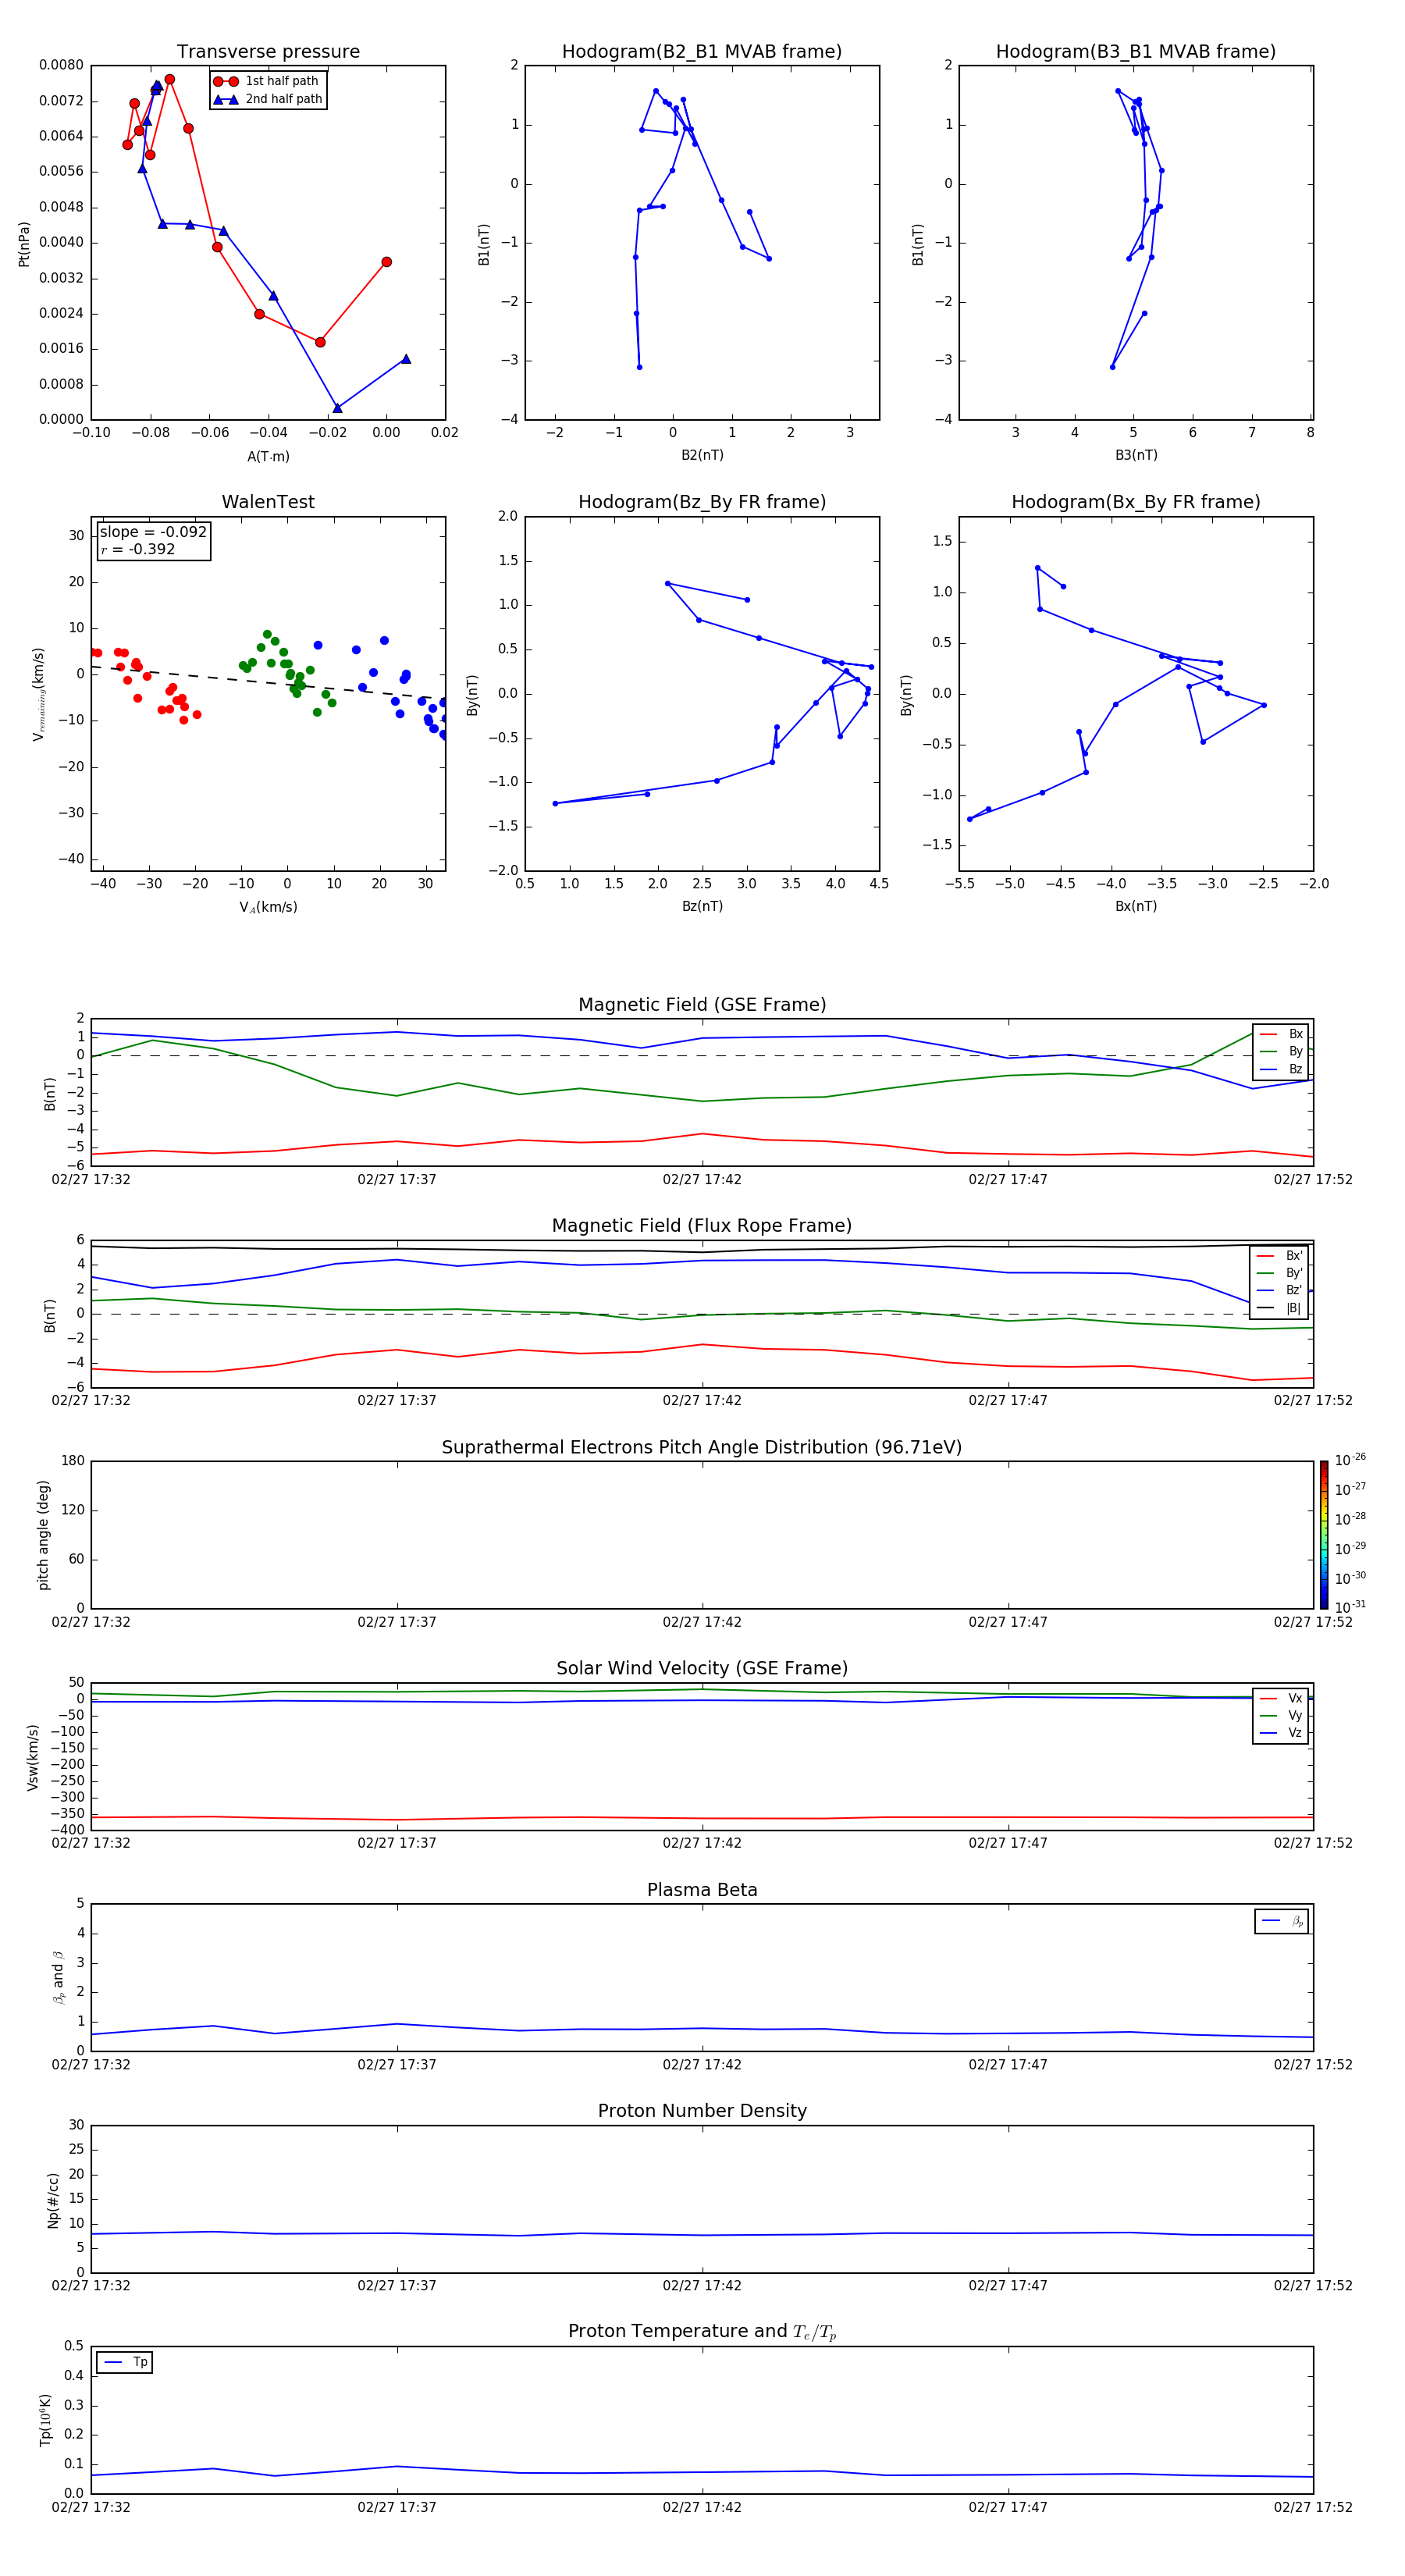Click the 'Tp(10^6K)' y-axis label
Screen dimensions: 1405x2576
pyautogui.click(x=45, y=2420)
